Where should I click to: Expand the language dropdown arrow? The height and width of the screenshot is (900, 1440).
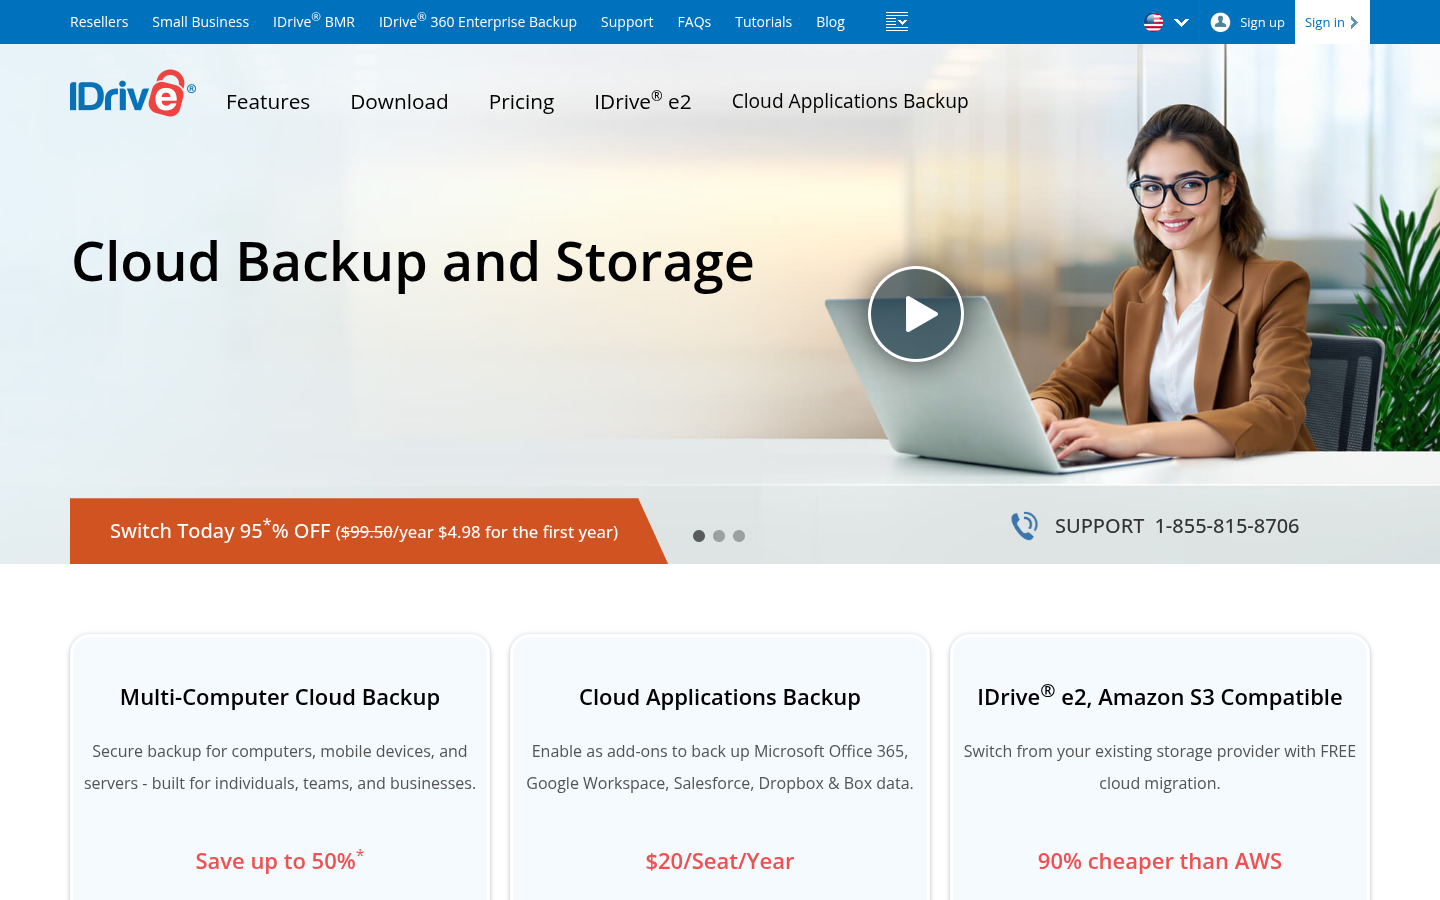coord(1181,22)
